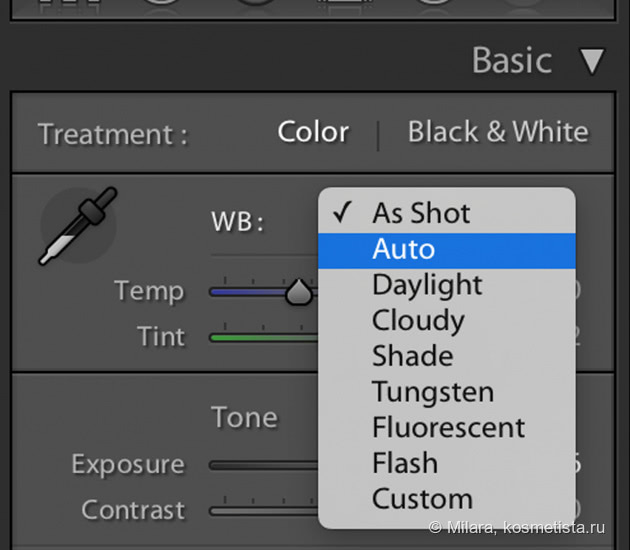Click the green Tint slider track
Viewport: 630px width, 550px height.
[x=264, y=338]
